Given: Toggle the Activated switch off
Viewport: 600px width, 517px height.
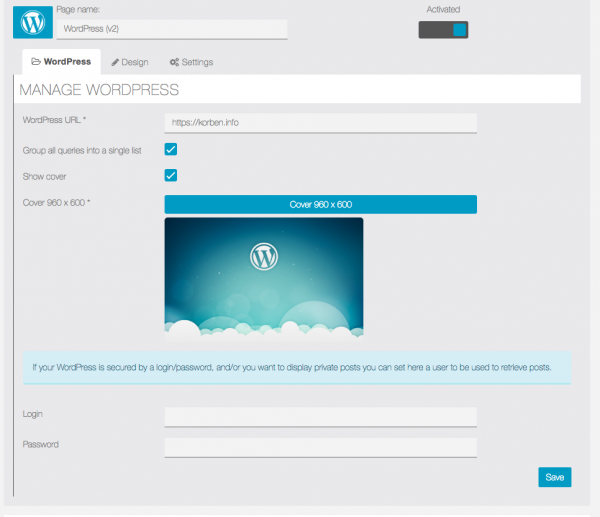Looking at the screenshot, I should coord(443,30).
